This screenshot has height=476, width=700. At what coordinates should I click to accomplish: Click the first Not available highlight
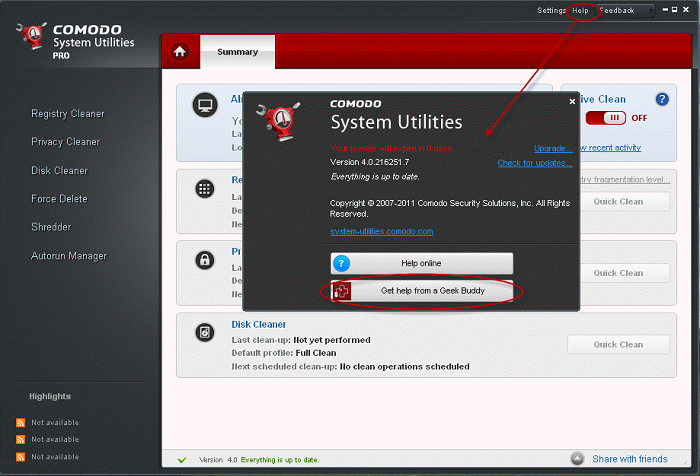coord(55,422)
